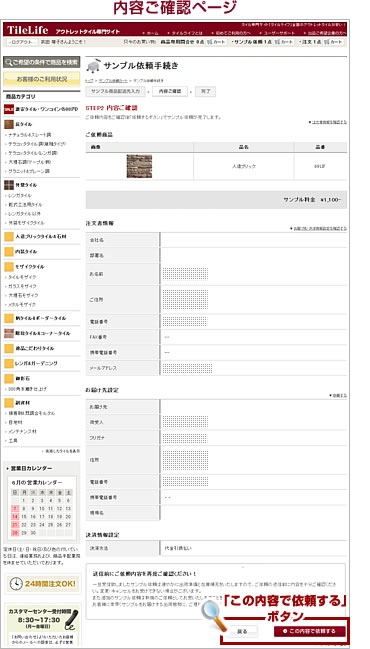Open 柄タイル&ボーダータイル category
The image size is (370, 649).
coord(41,318)
